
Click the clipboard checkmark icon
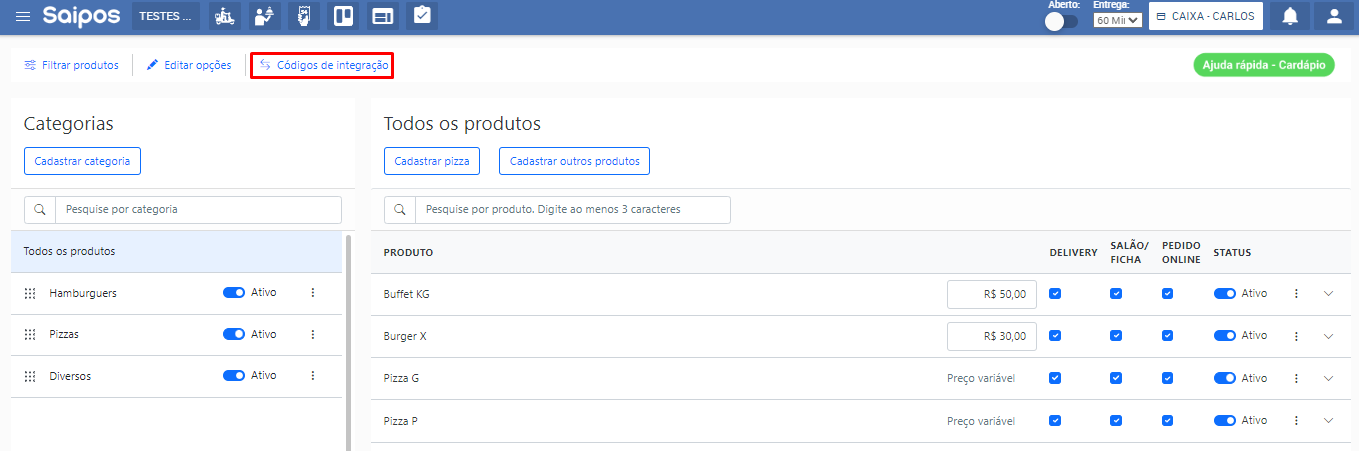422,16
